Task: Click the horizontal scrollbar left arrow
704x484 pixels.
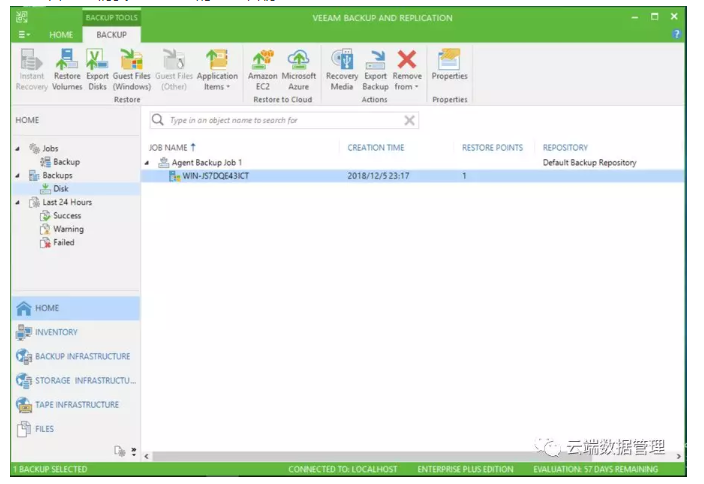Action: (x=147, y=456)
